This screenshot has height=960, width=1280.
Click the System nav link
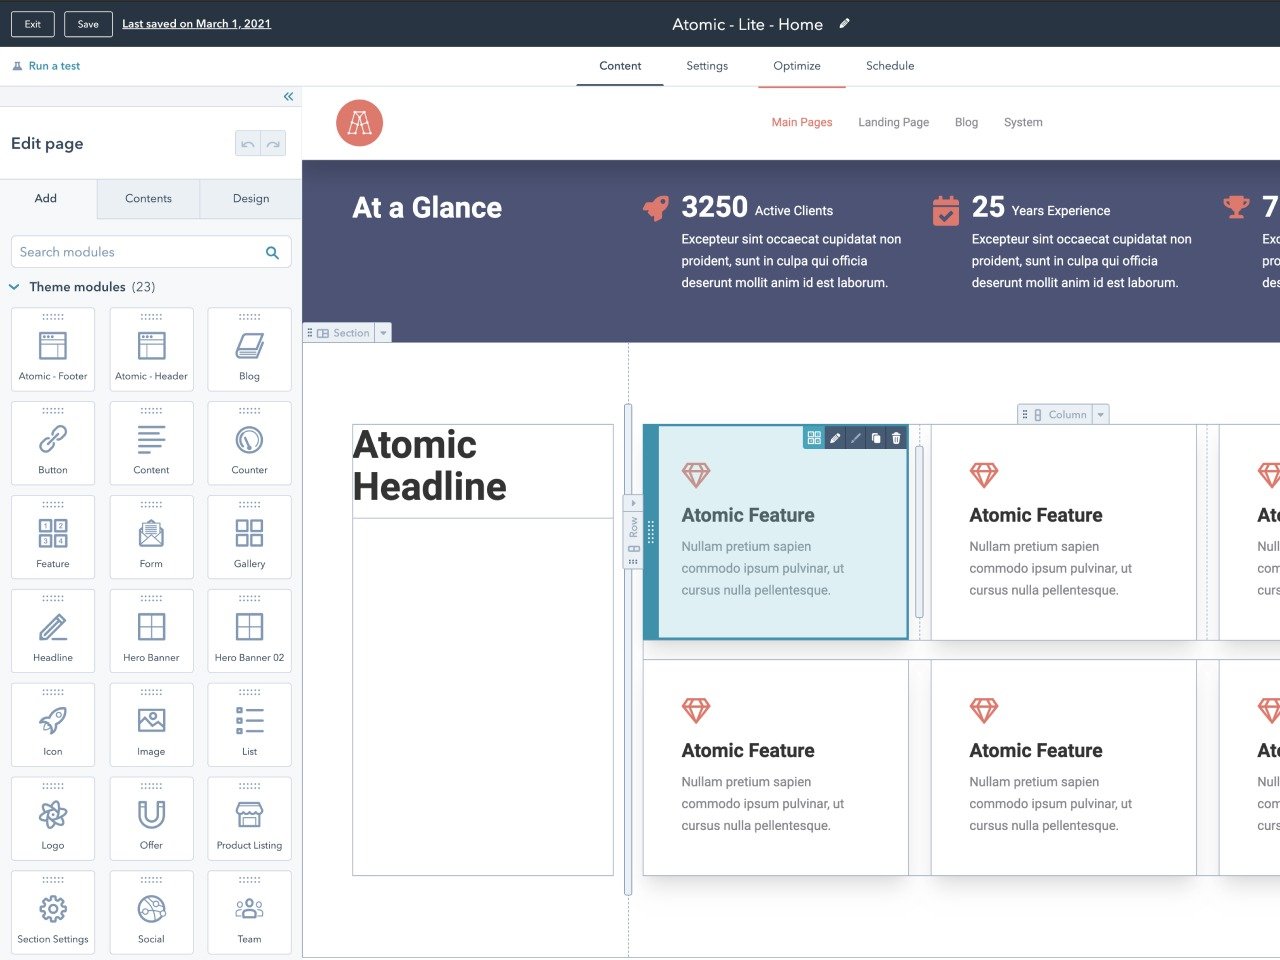click(x=1023, y=122)
